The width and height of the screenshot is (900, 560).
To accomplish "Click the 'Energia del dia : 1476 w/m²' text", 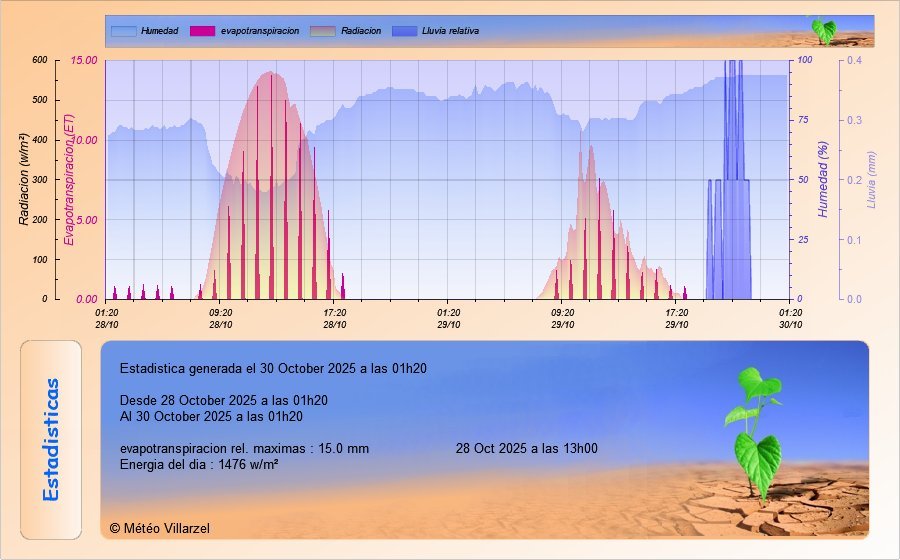I will click(x=199, y=465).
